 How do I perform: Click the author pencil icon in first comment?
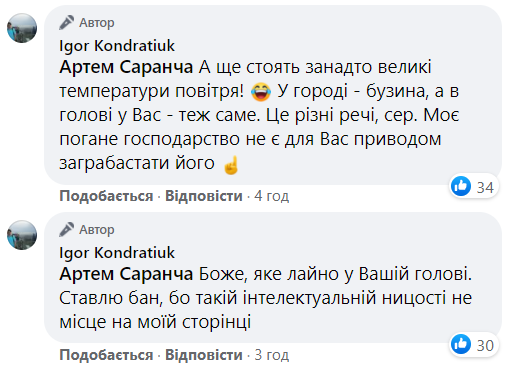[x=67, y=22]
